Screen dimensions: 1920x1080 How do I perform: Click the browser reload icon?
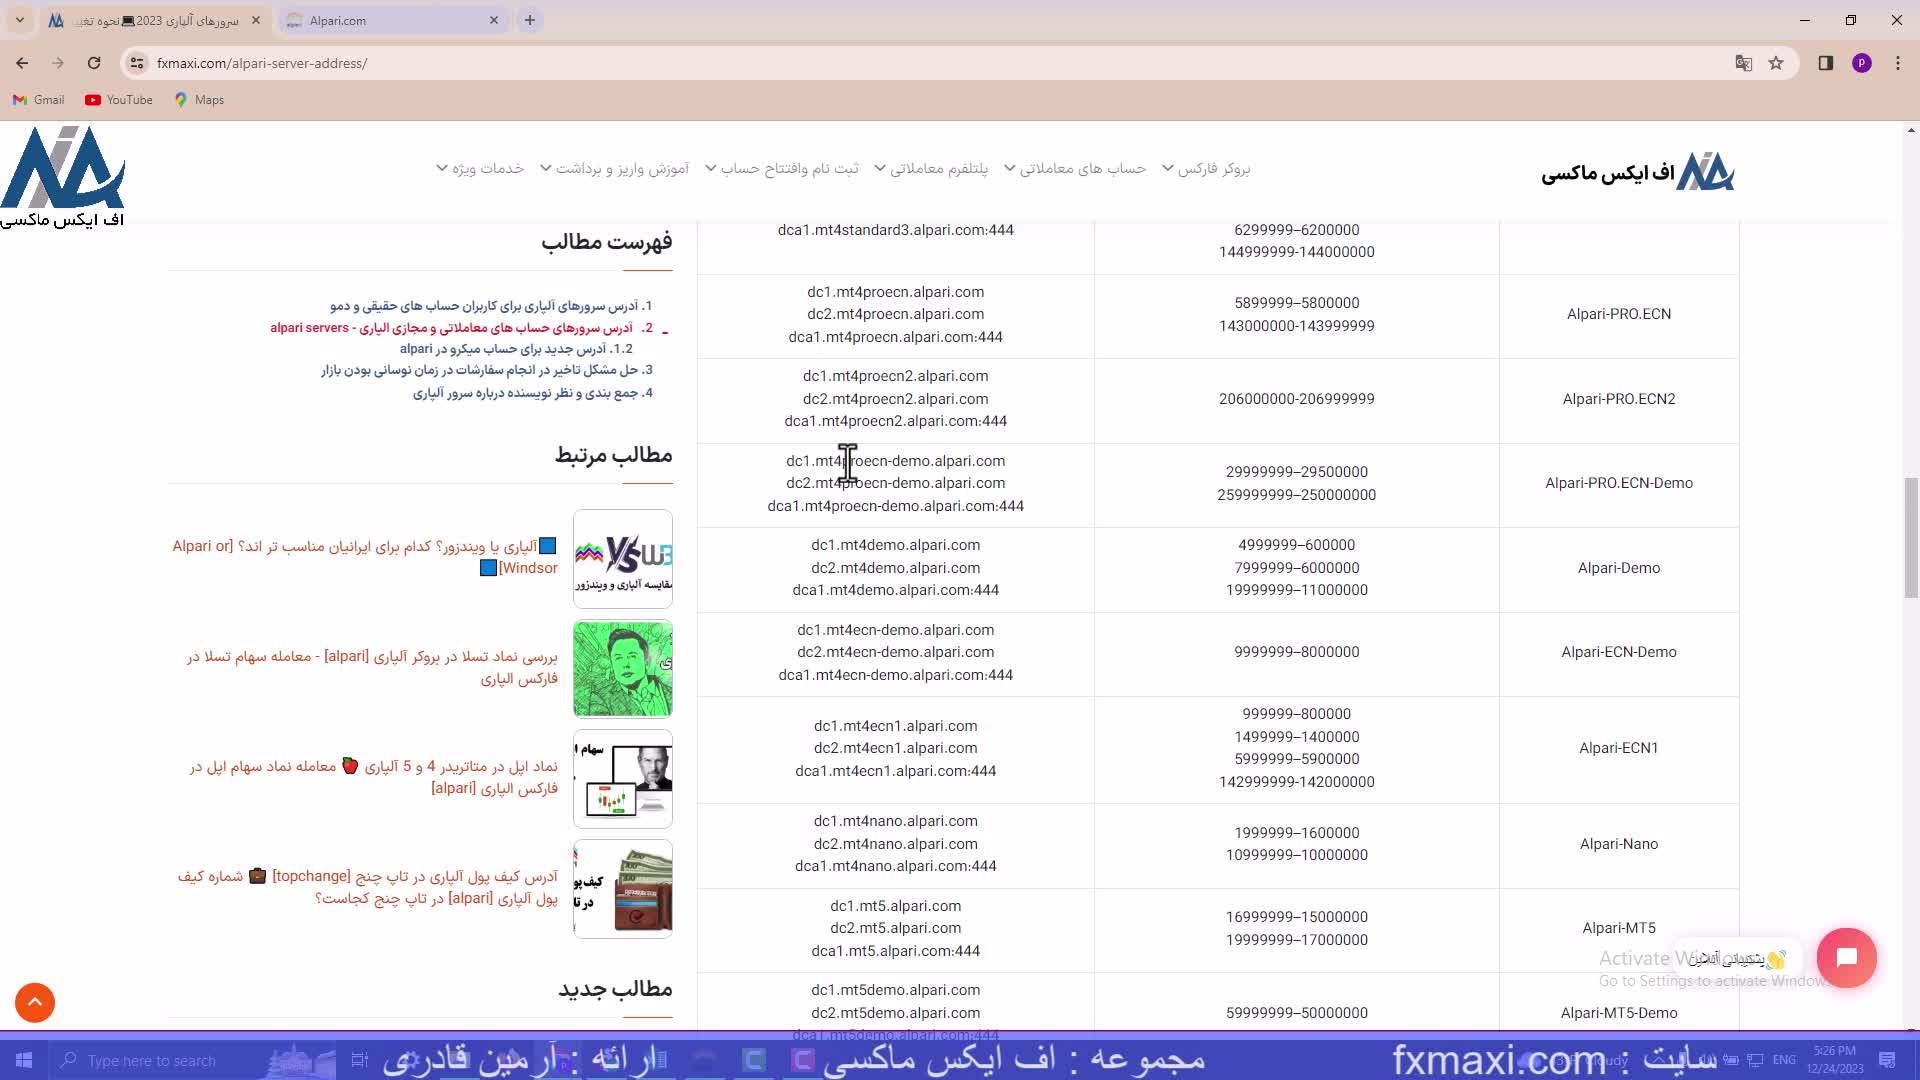click(94, 63)
